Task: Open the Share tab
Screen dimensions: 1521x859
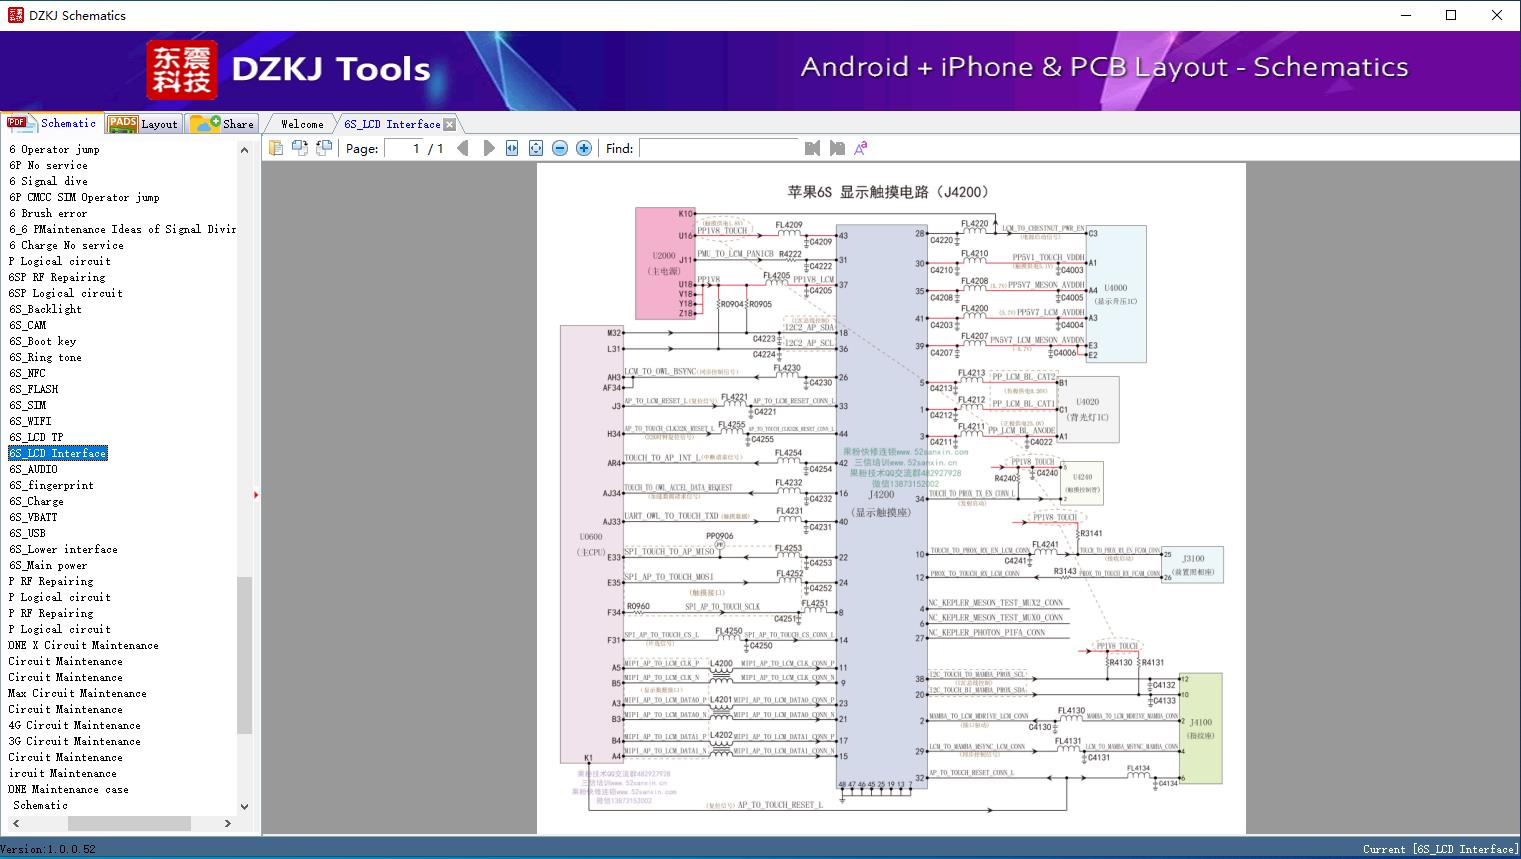Action: (222, 124)
